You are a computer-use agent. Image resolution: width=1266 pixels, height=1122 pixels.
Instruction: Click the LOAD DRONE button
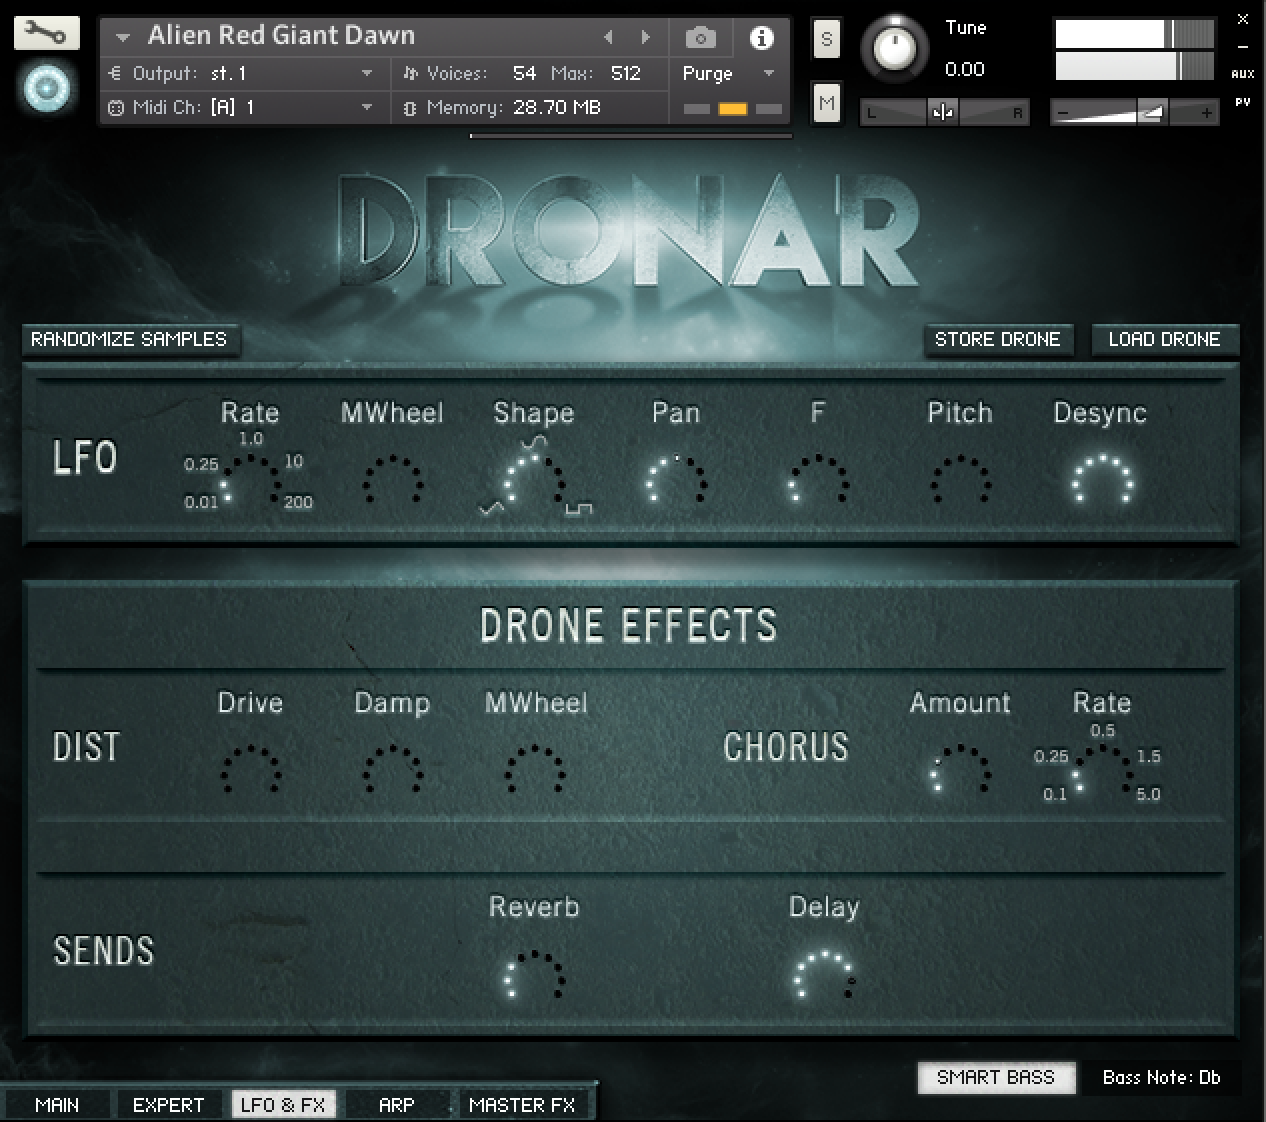[1164, 340]
